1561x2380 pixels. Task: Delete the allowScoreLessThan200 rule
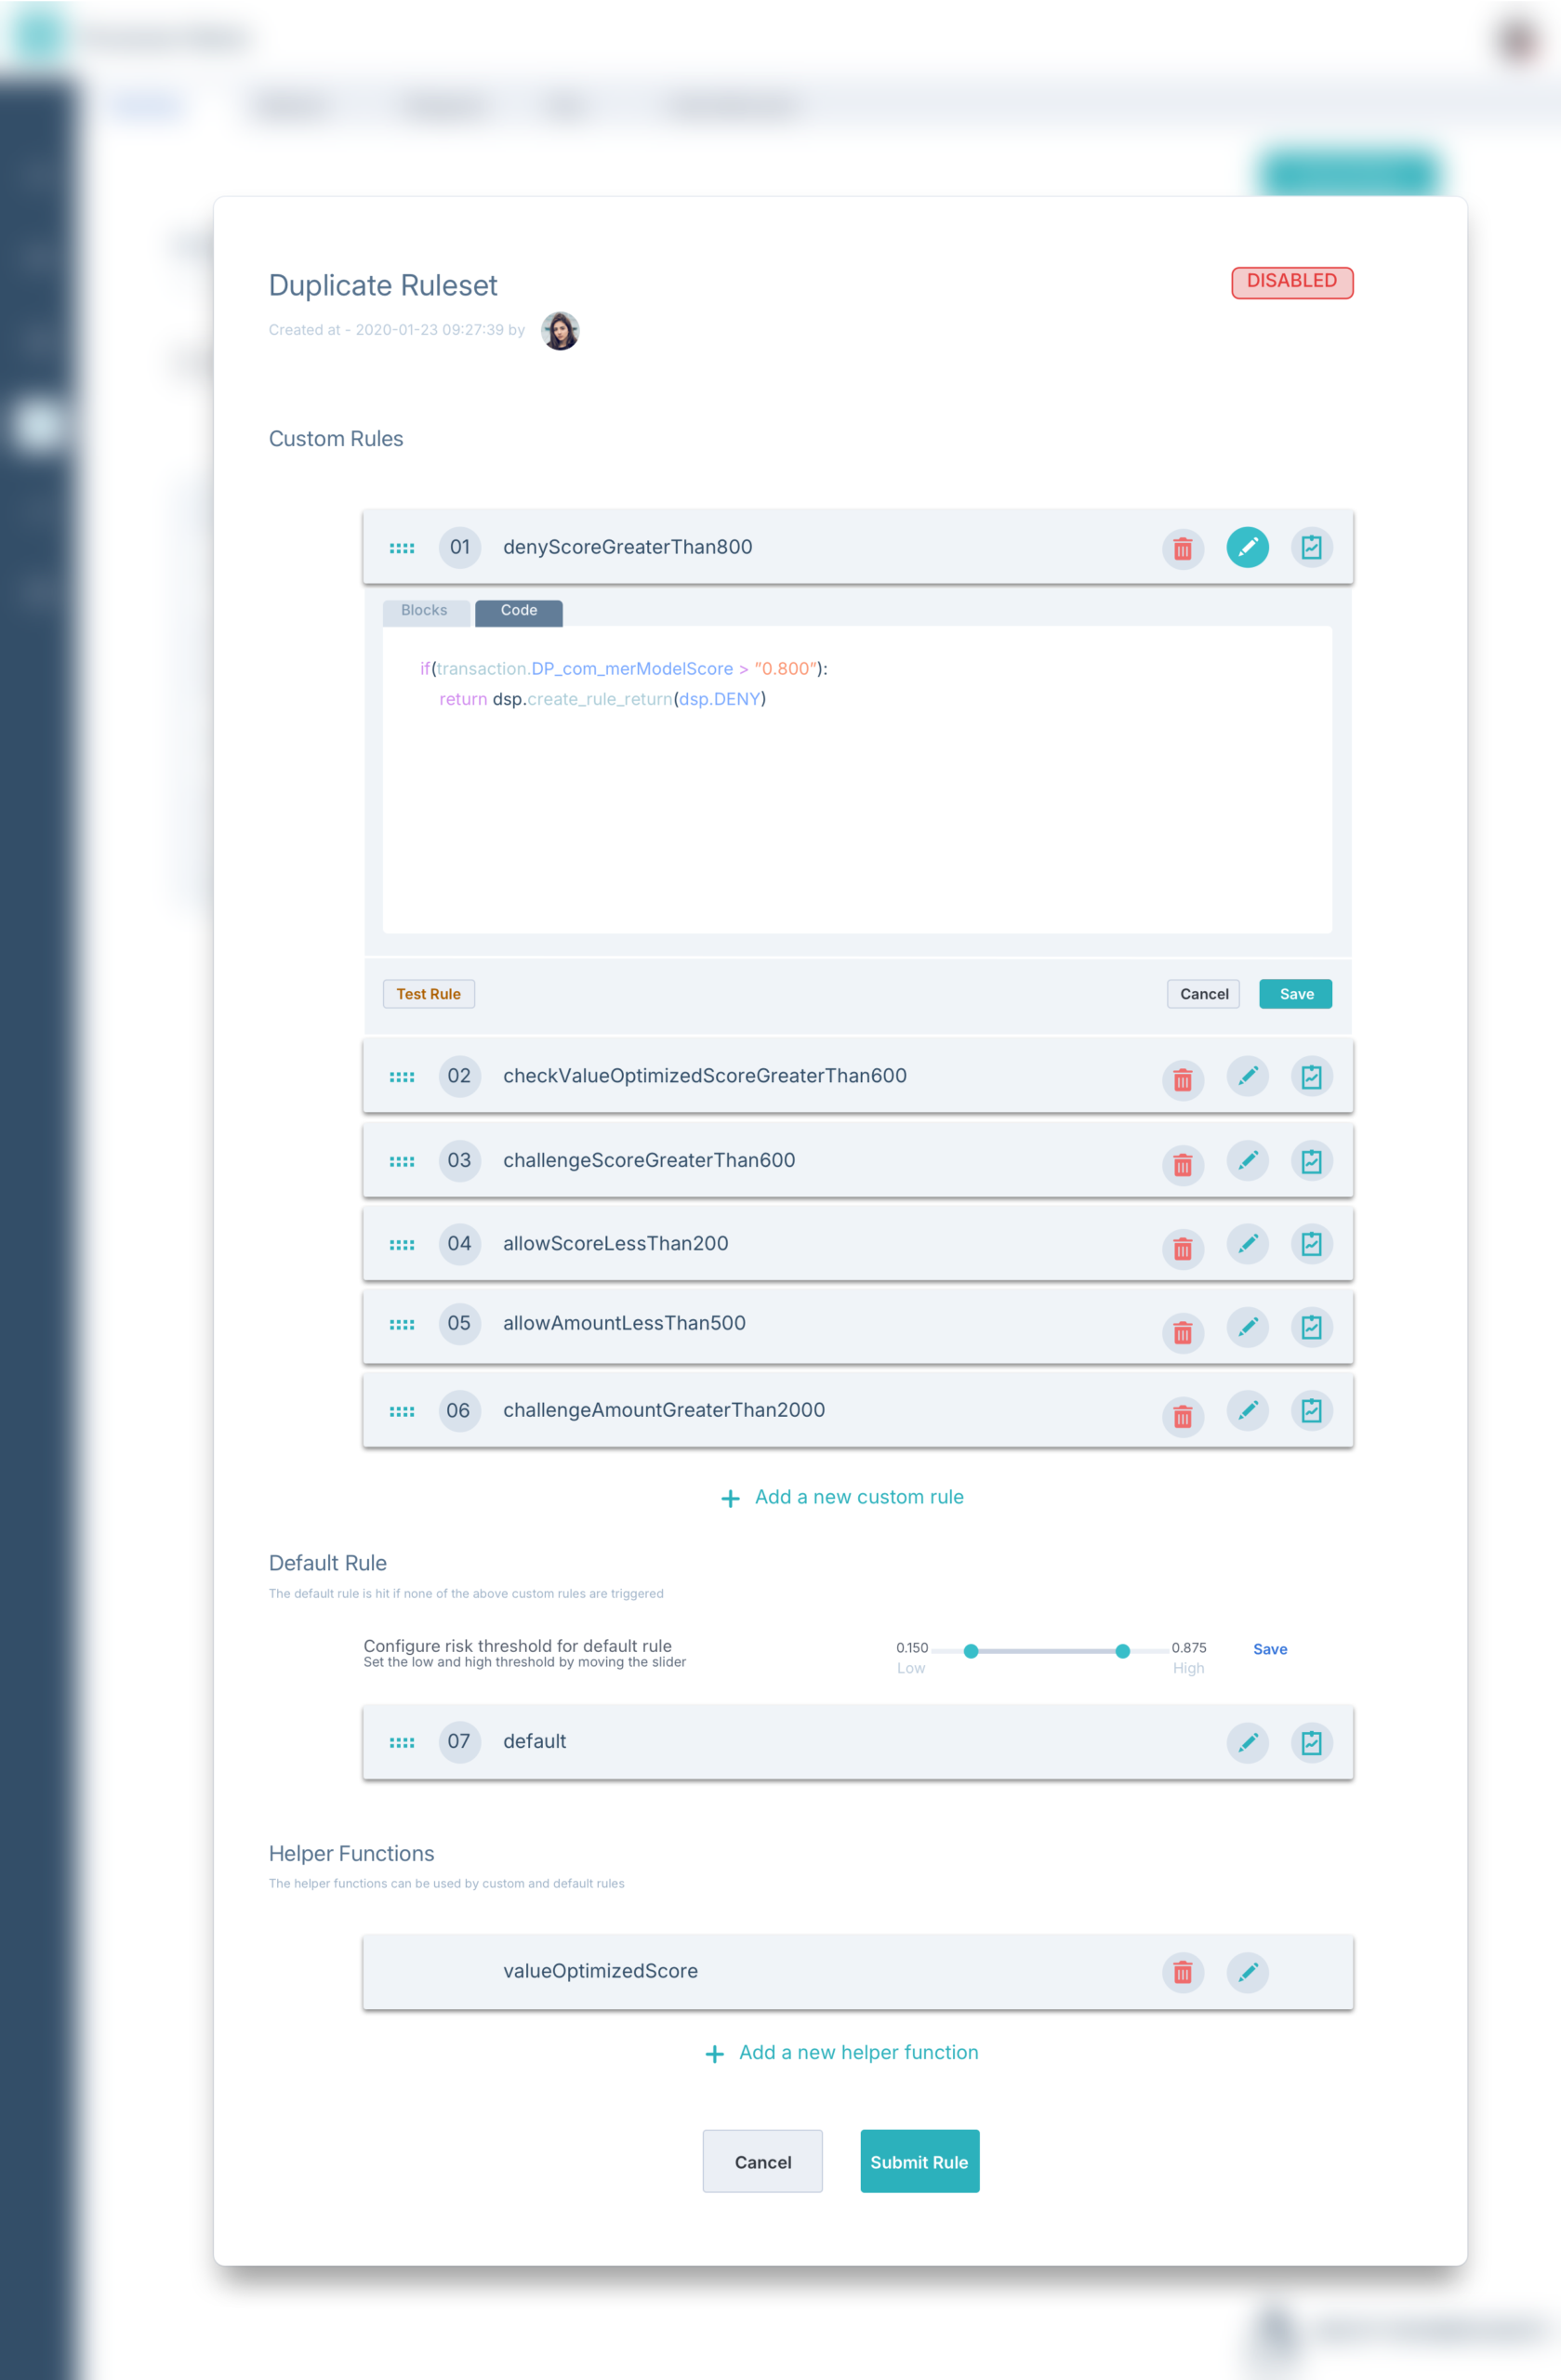[x=1183, y=1248]
